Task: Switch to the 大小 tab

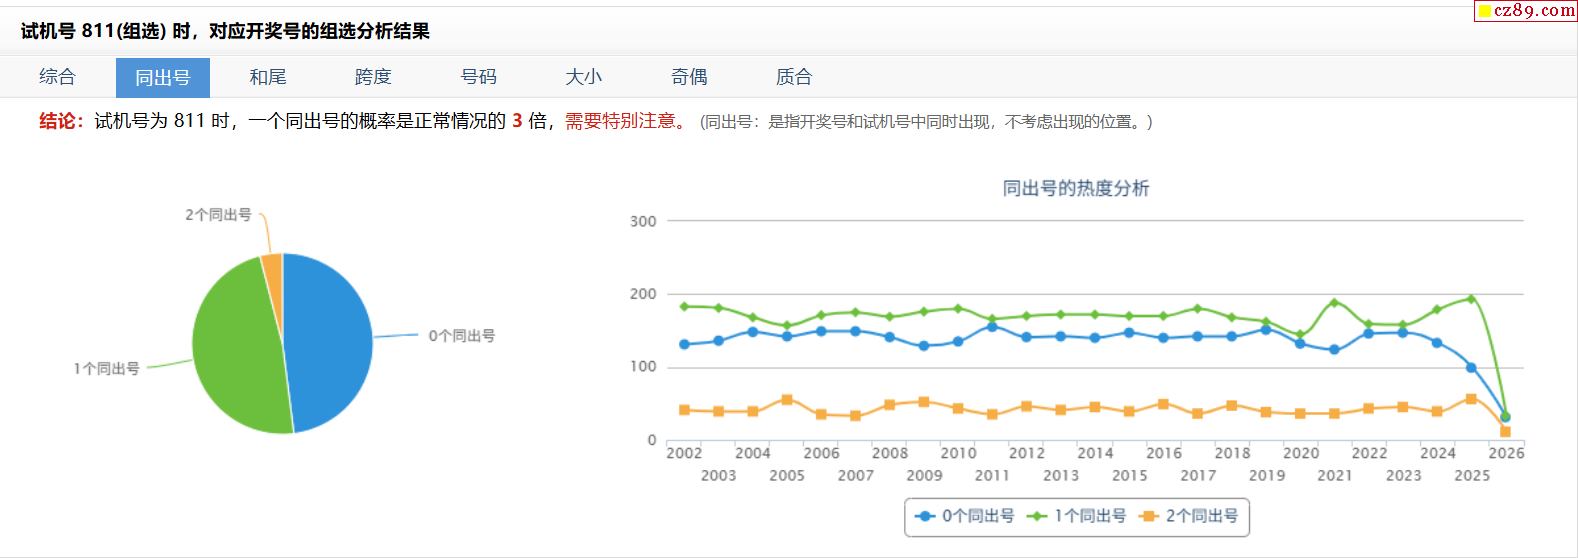Action: 584,77
